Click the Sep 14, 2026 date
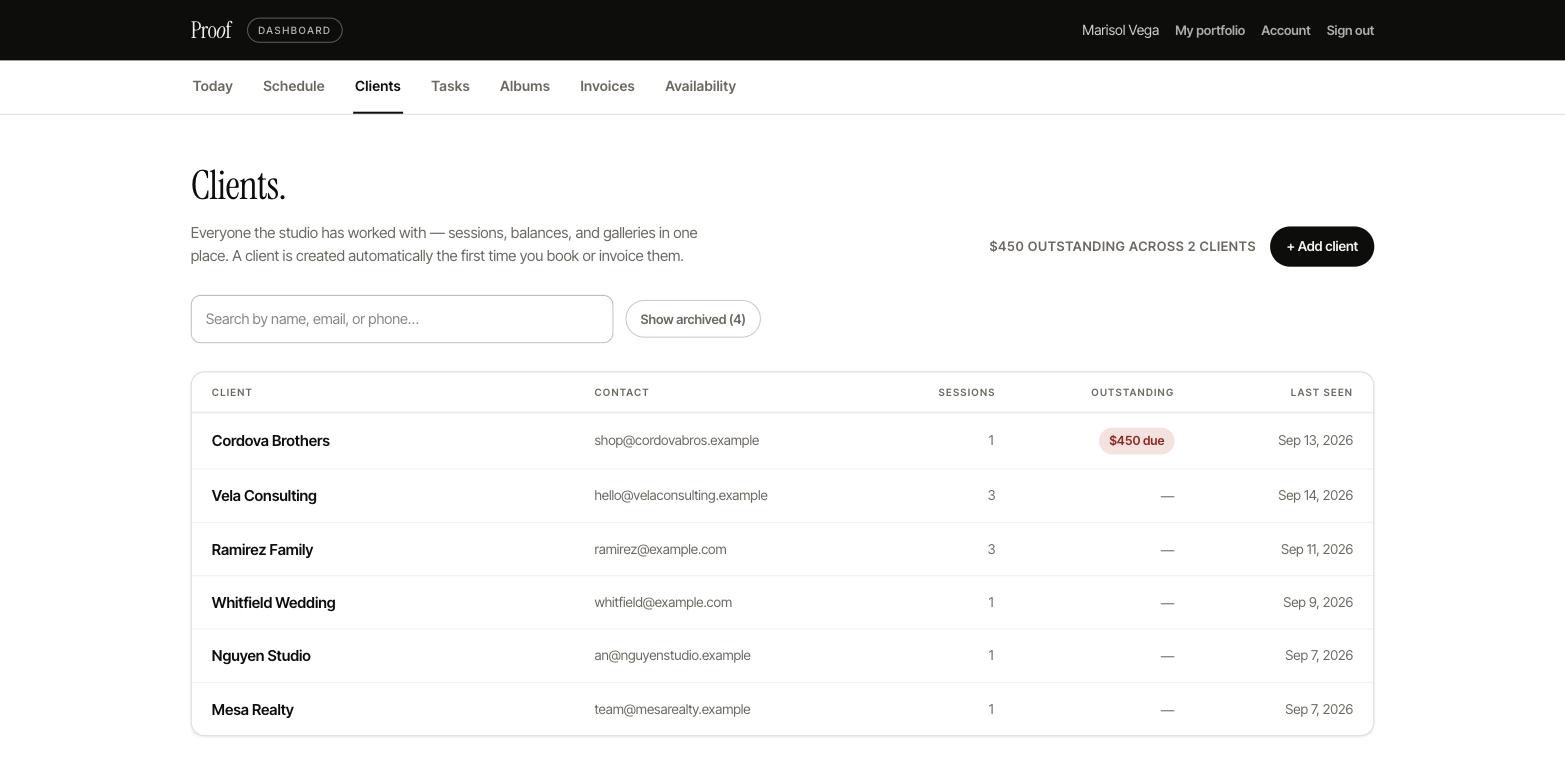 [1315, 496]
